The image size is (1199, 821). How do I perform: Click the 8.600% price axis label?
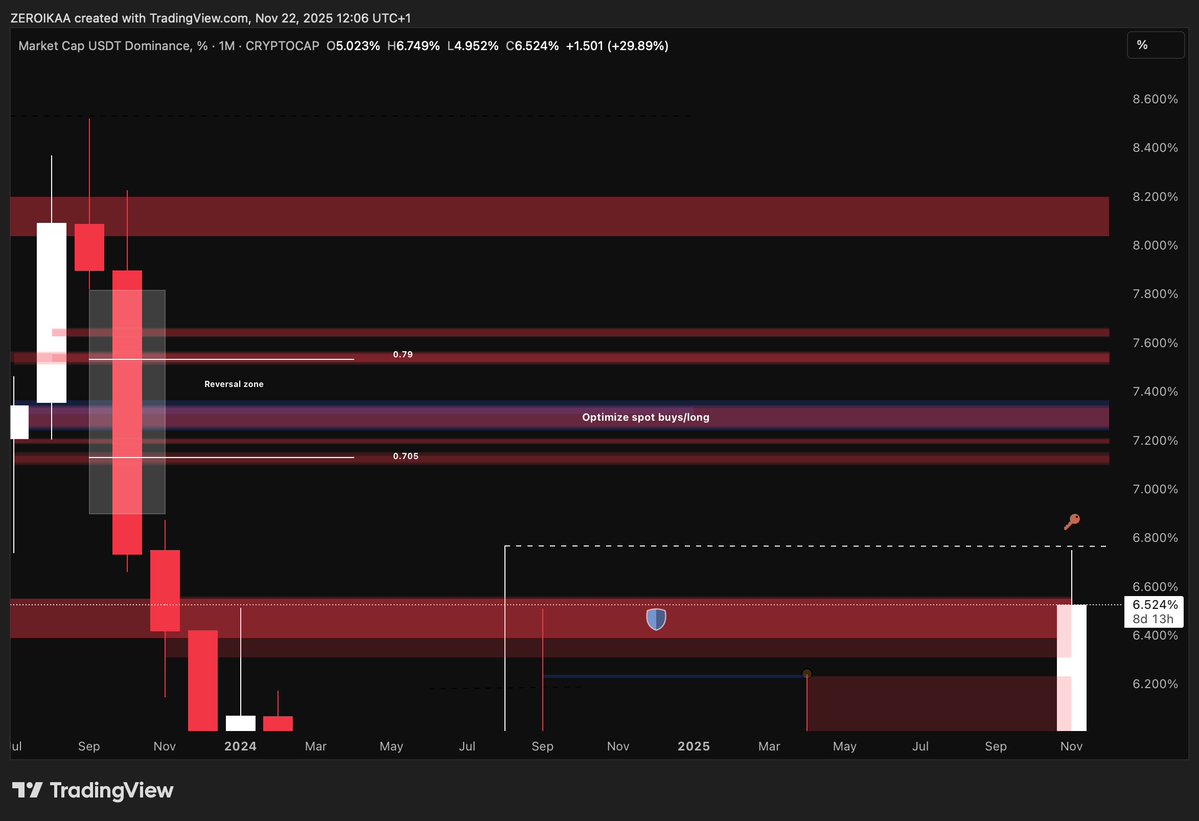click(x=1155, y=99)
